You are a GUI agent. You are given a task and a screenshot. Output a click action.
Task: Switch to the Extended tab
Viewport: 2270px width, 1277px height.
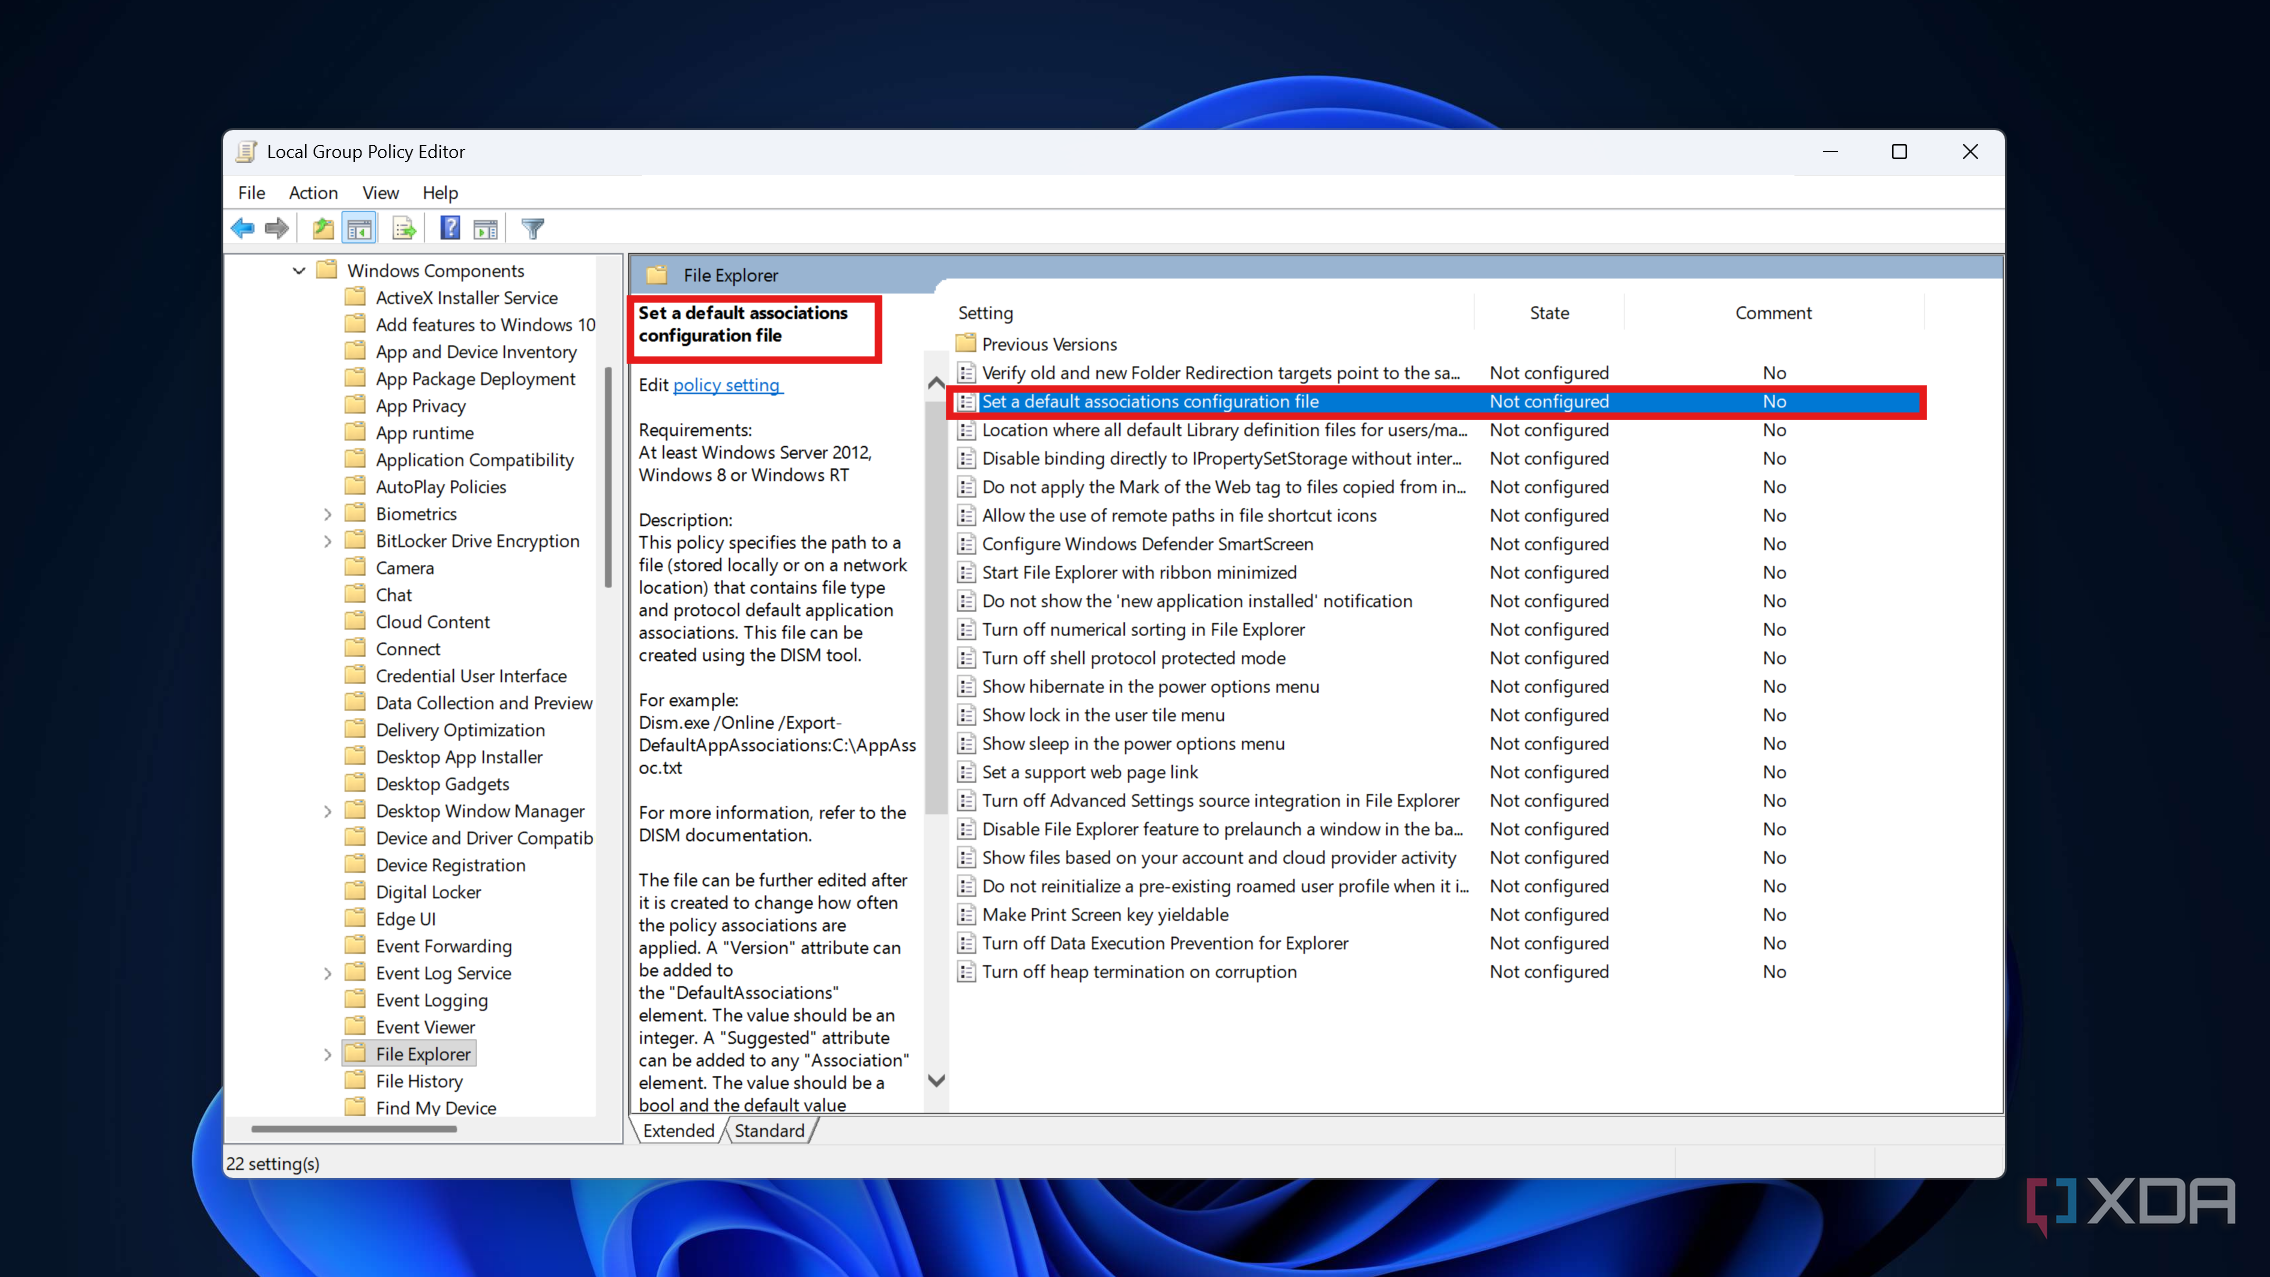tap(678, 1130)
